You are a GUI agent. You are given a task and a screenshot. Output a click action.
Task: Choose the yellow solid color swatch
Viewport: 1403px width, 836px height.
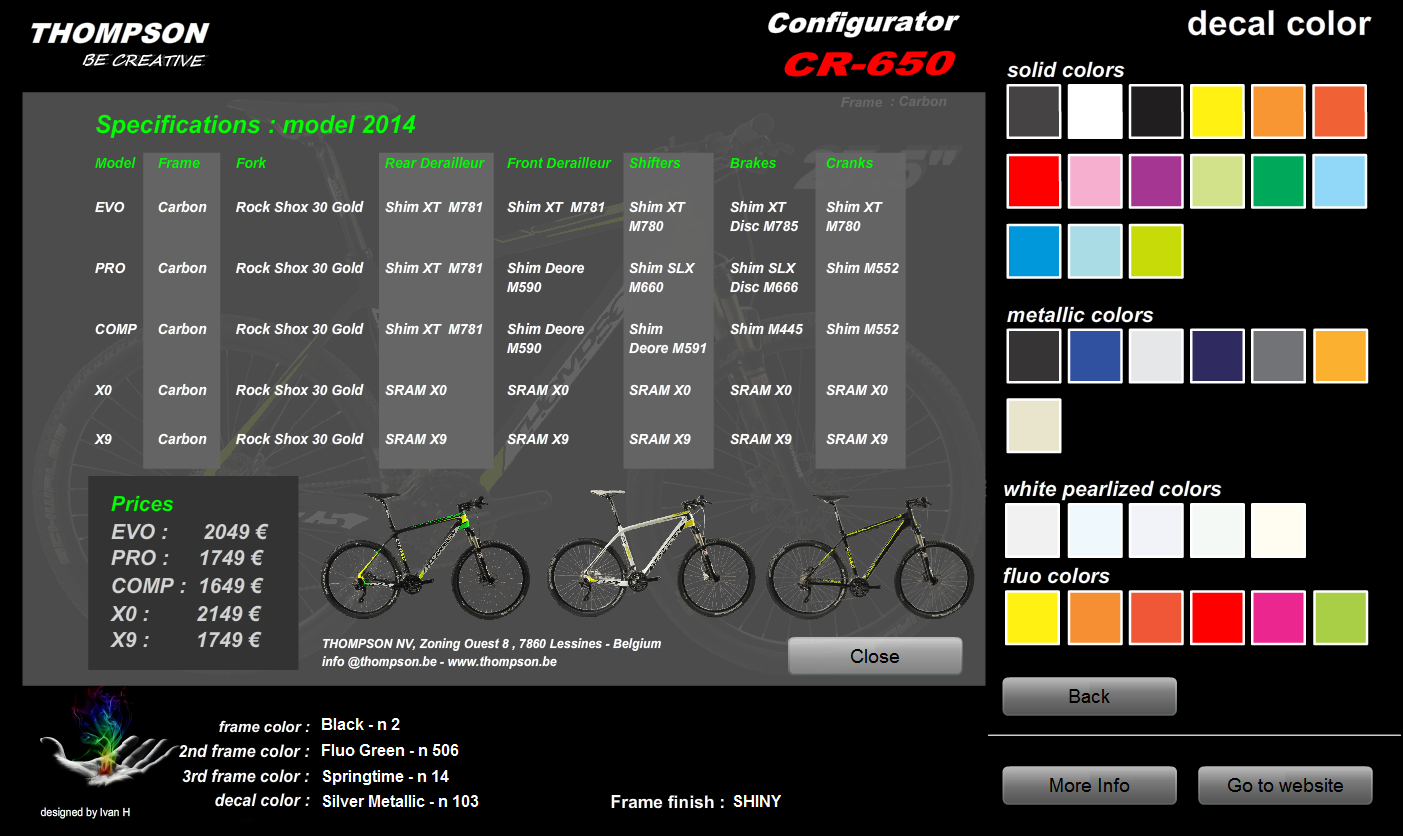tap(1217, 111)
